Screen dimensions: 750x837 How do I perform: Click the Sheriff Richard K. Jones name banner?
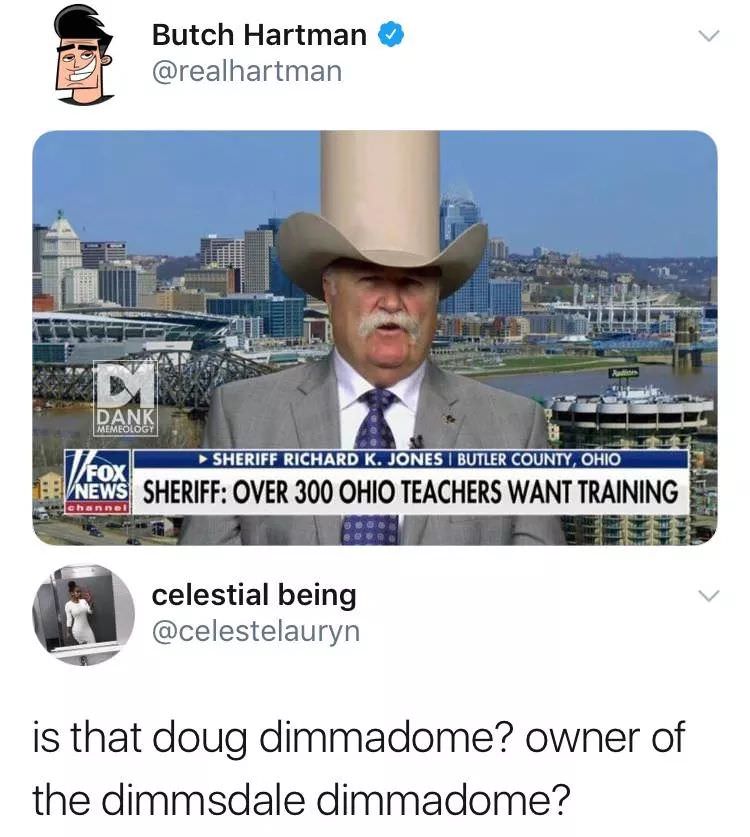pyautogui.click(x=410, y=459)
